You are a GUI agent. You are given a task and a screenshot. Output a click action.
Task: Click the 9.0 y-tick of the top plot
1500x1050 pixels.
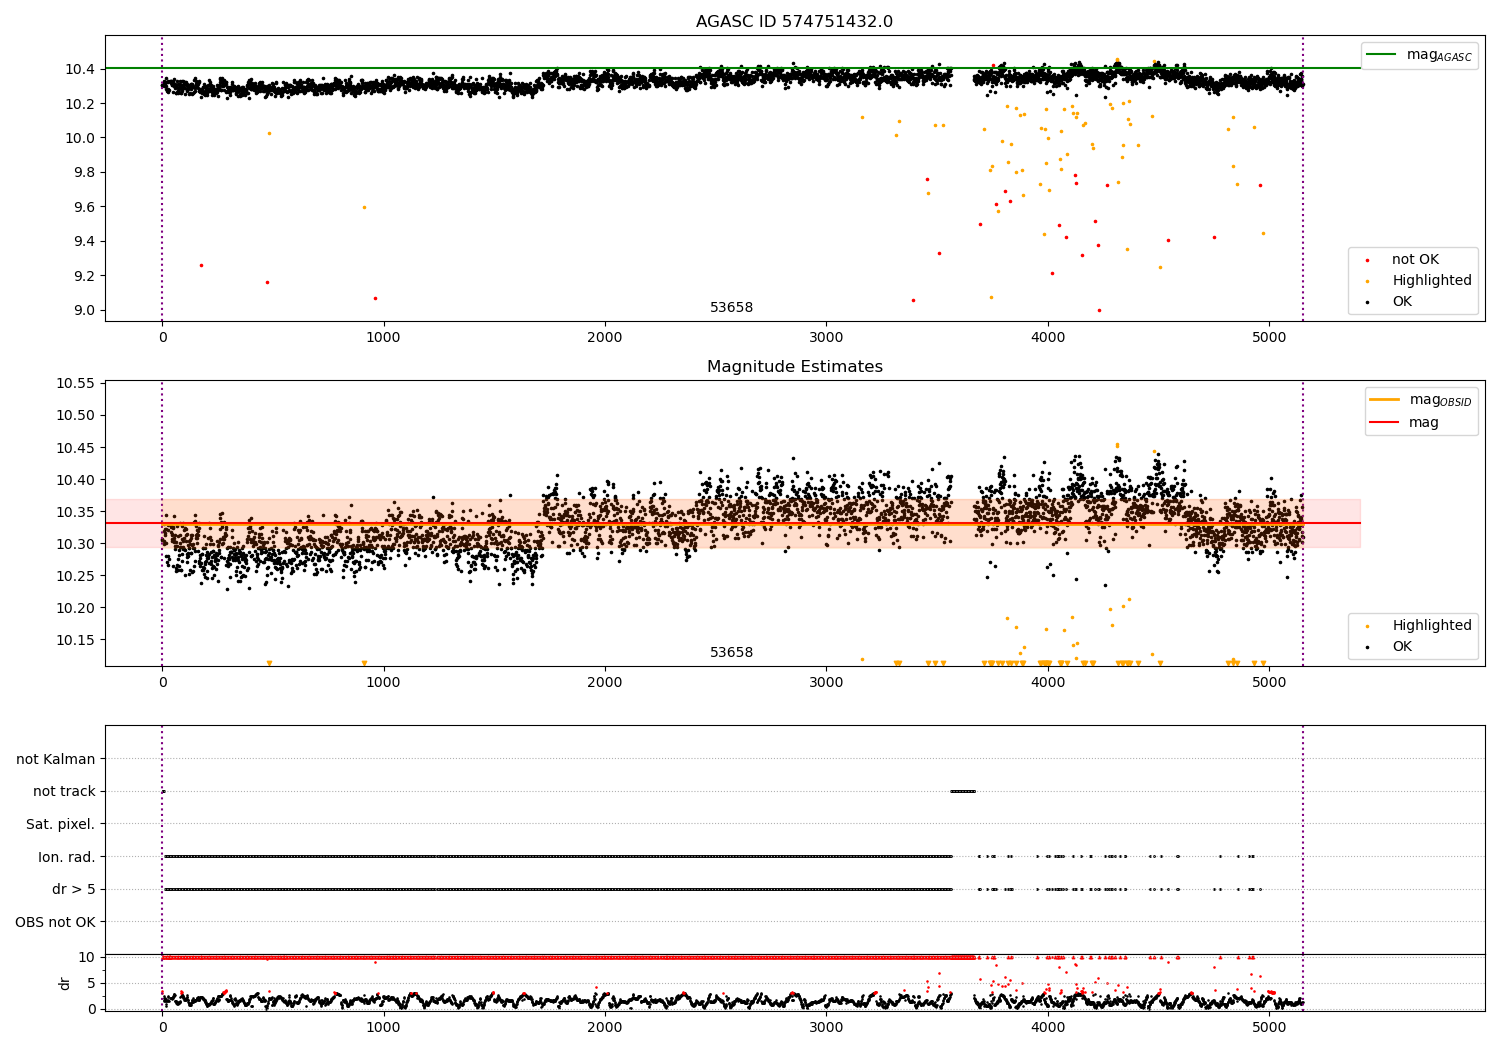(84, 311)
